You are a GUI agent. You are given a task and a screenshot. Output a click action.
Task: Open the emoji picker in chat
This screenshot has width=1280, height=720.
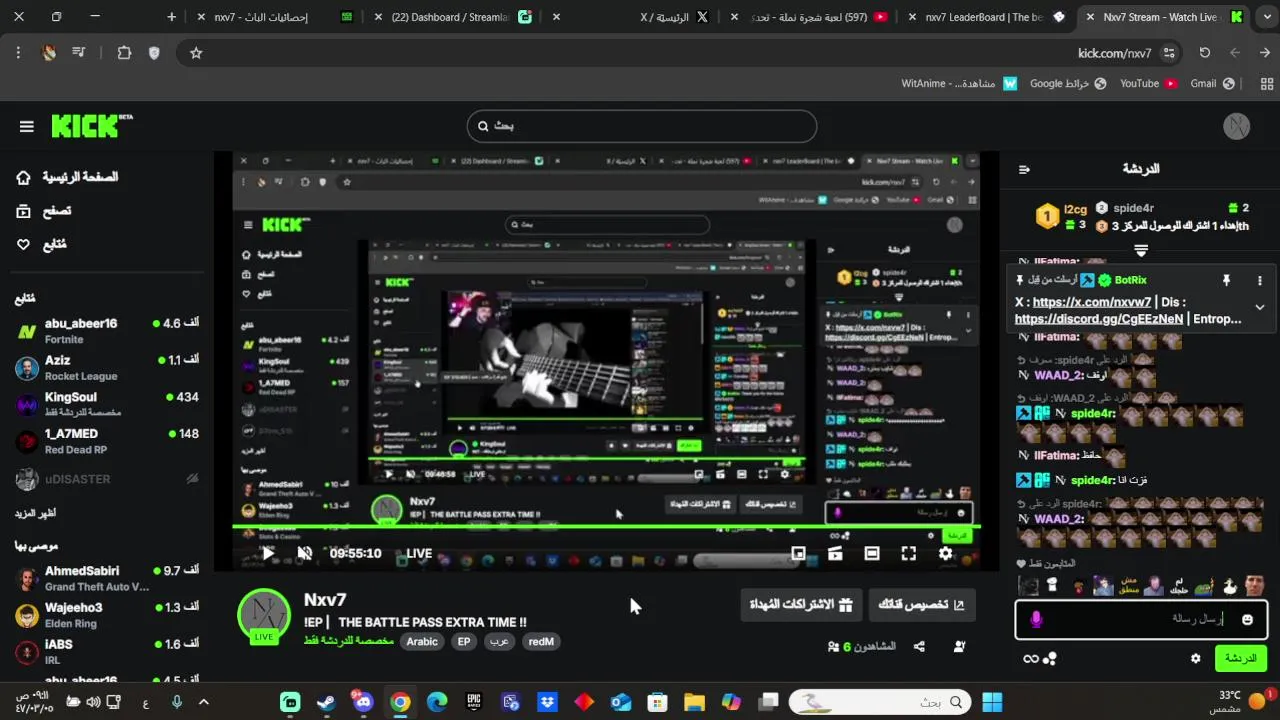pos(1247,620)
